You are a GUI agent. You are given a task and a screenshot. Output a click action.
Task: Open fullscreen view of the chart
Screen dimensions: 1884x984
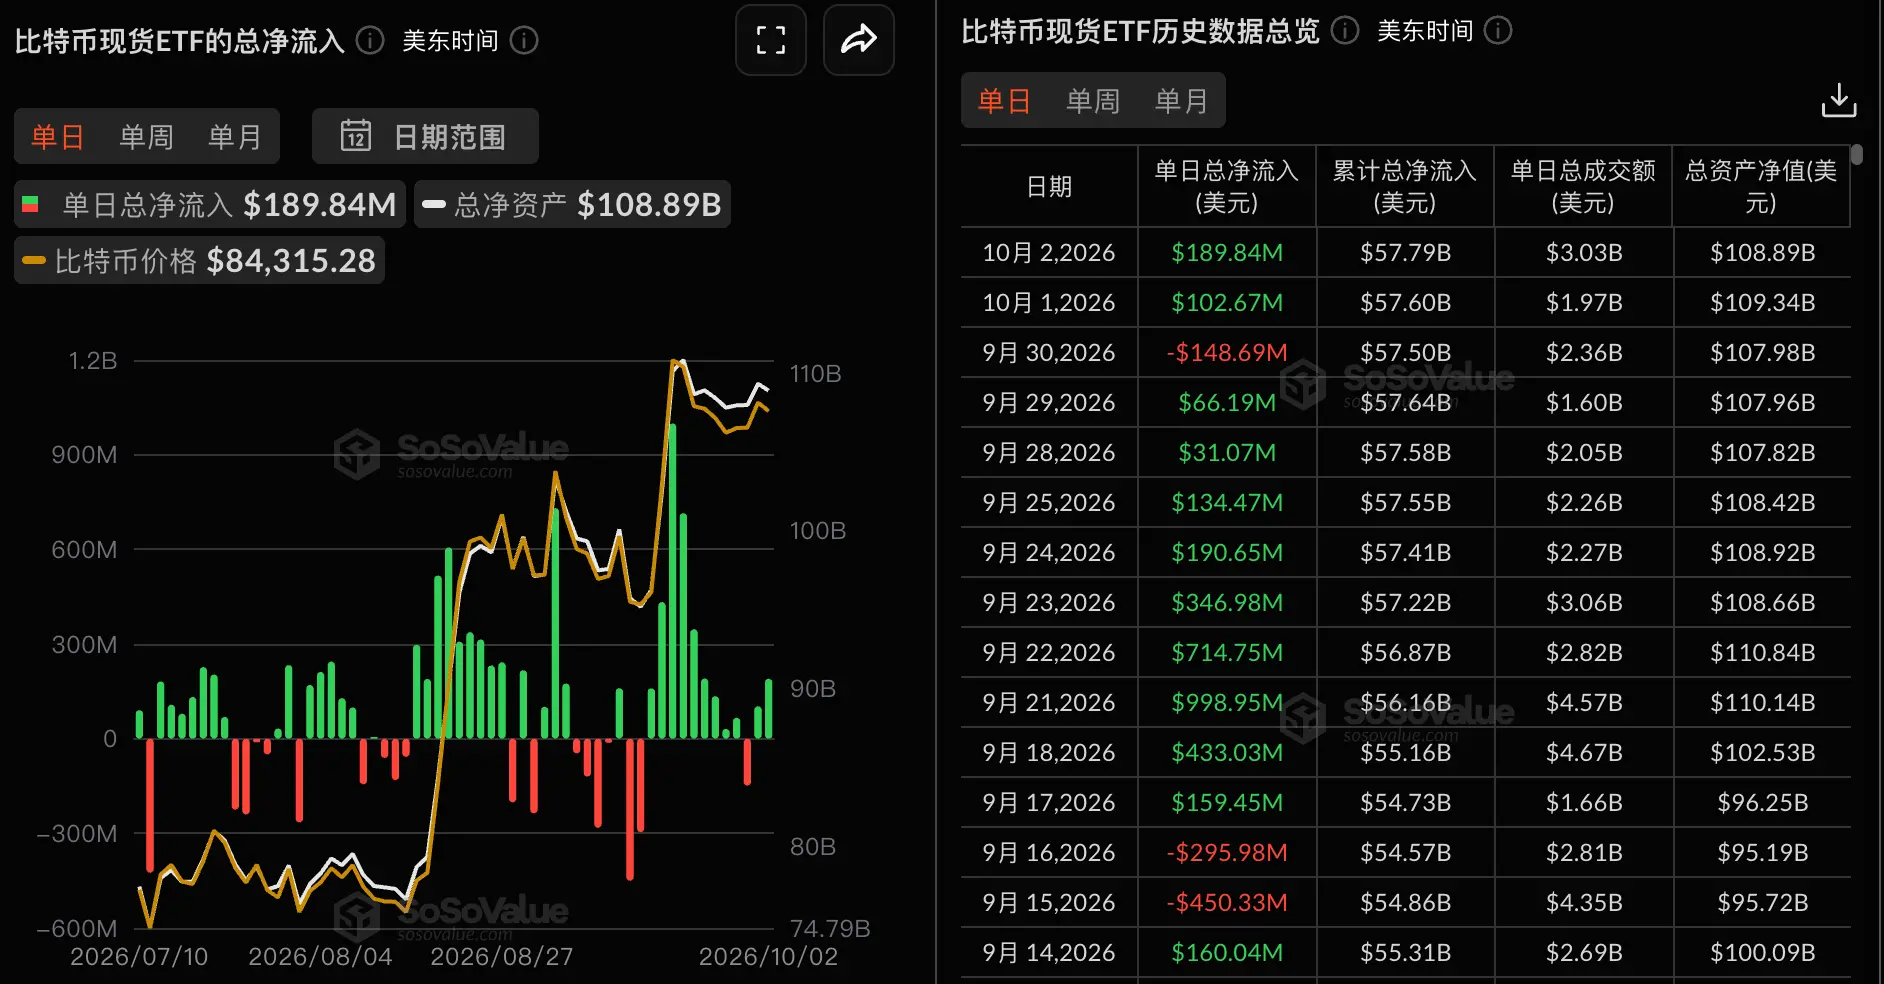(x=771, y=40)
